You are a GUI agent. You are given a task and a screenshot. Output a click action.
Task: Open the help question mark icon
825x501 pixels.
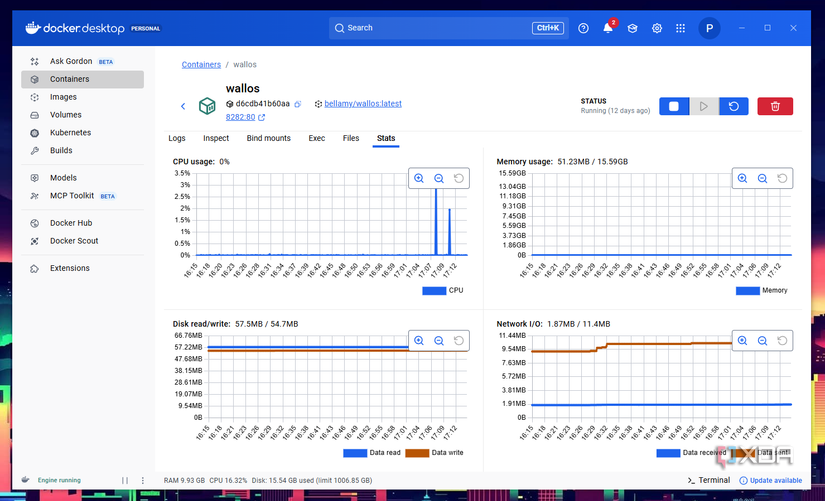(583, 28)
